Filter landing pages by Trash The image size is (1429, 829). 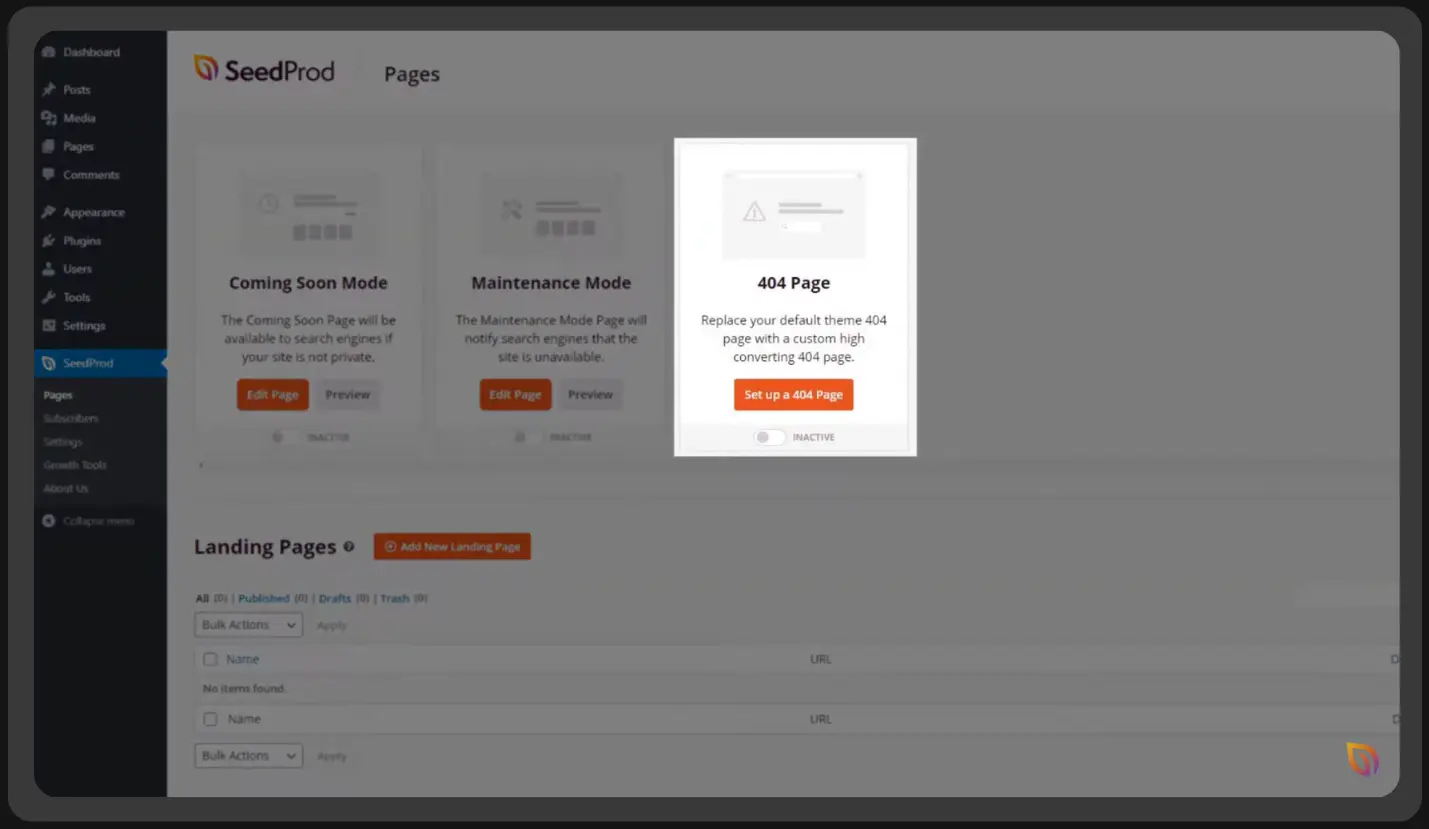point(395,598)
